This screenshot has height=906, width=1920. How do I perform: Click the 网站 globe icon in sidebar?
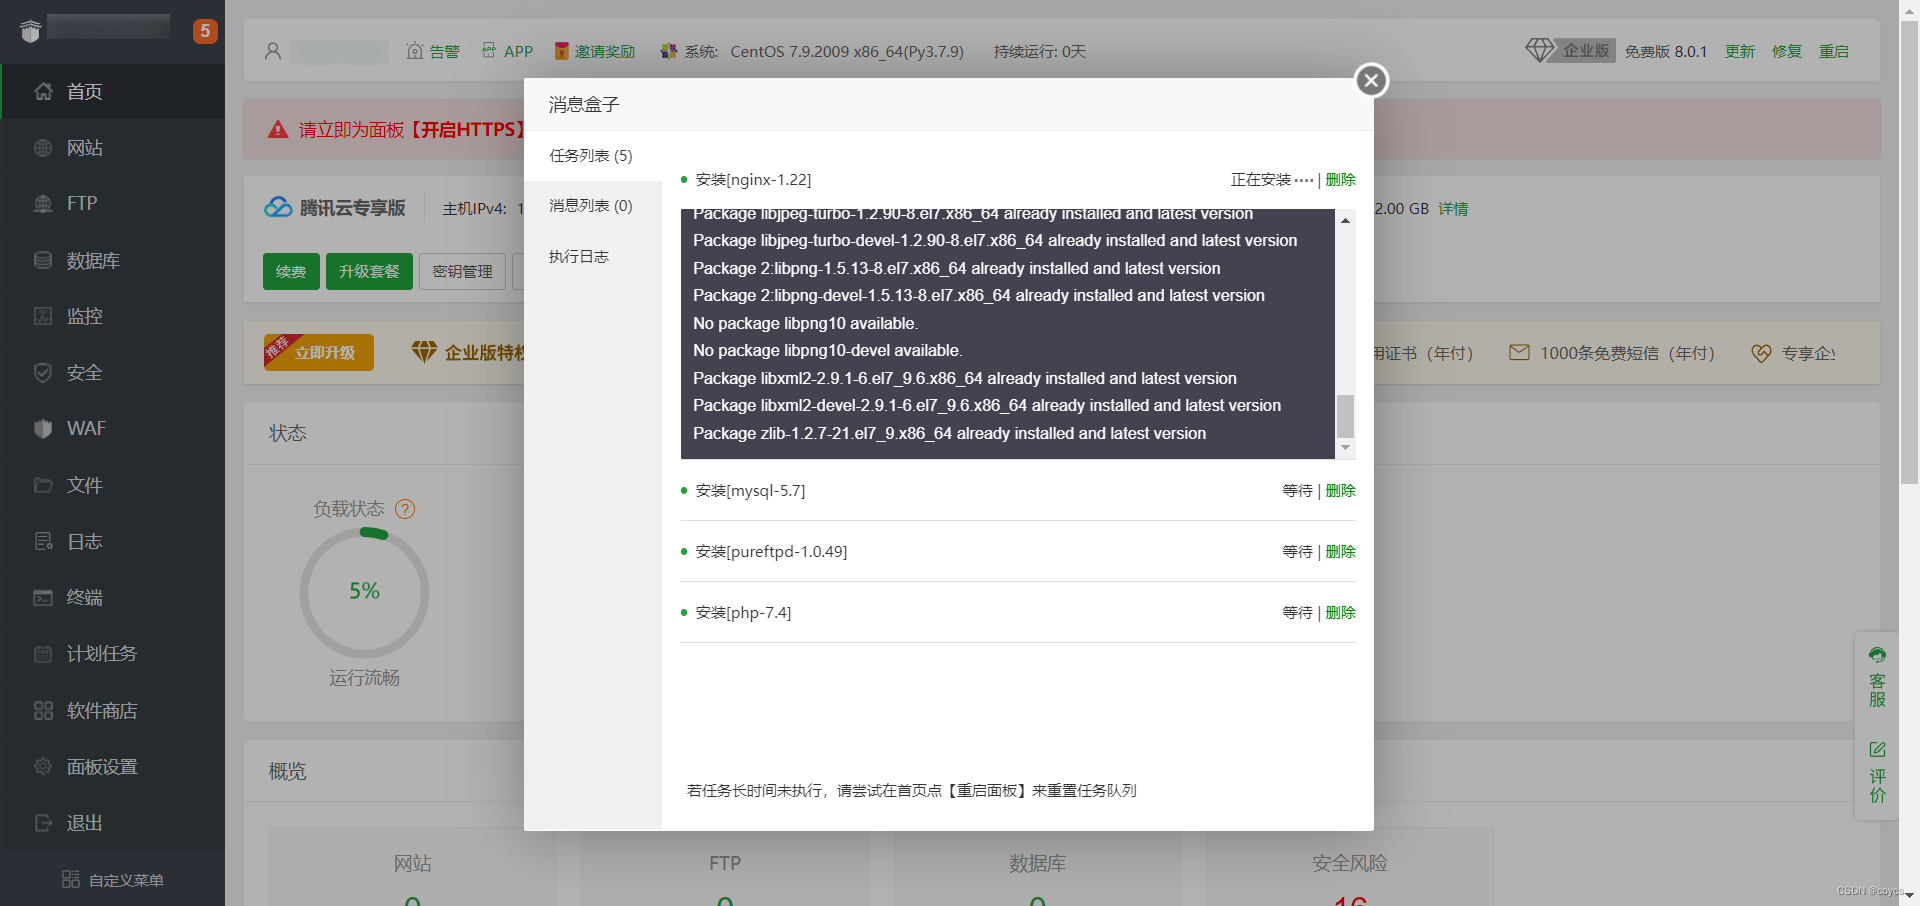pos(43,148)
